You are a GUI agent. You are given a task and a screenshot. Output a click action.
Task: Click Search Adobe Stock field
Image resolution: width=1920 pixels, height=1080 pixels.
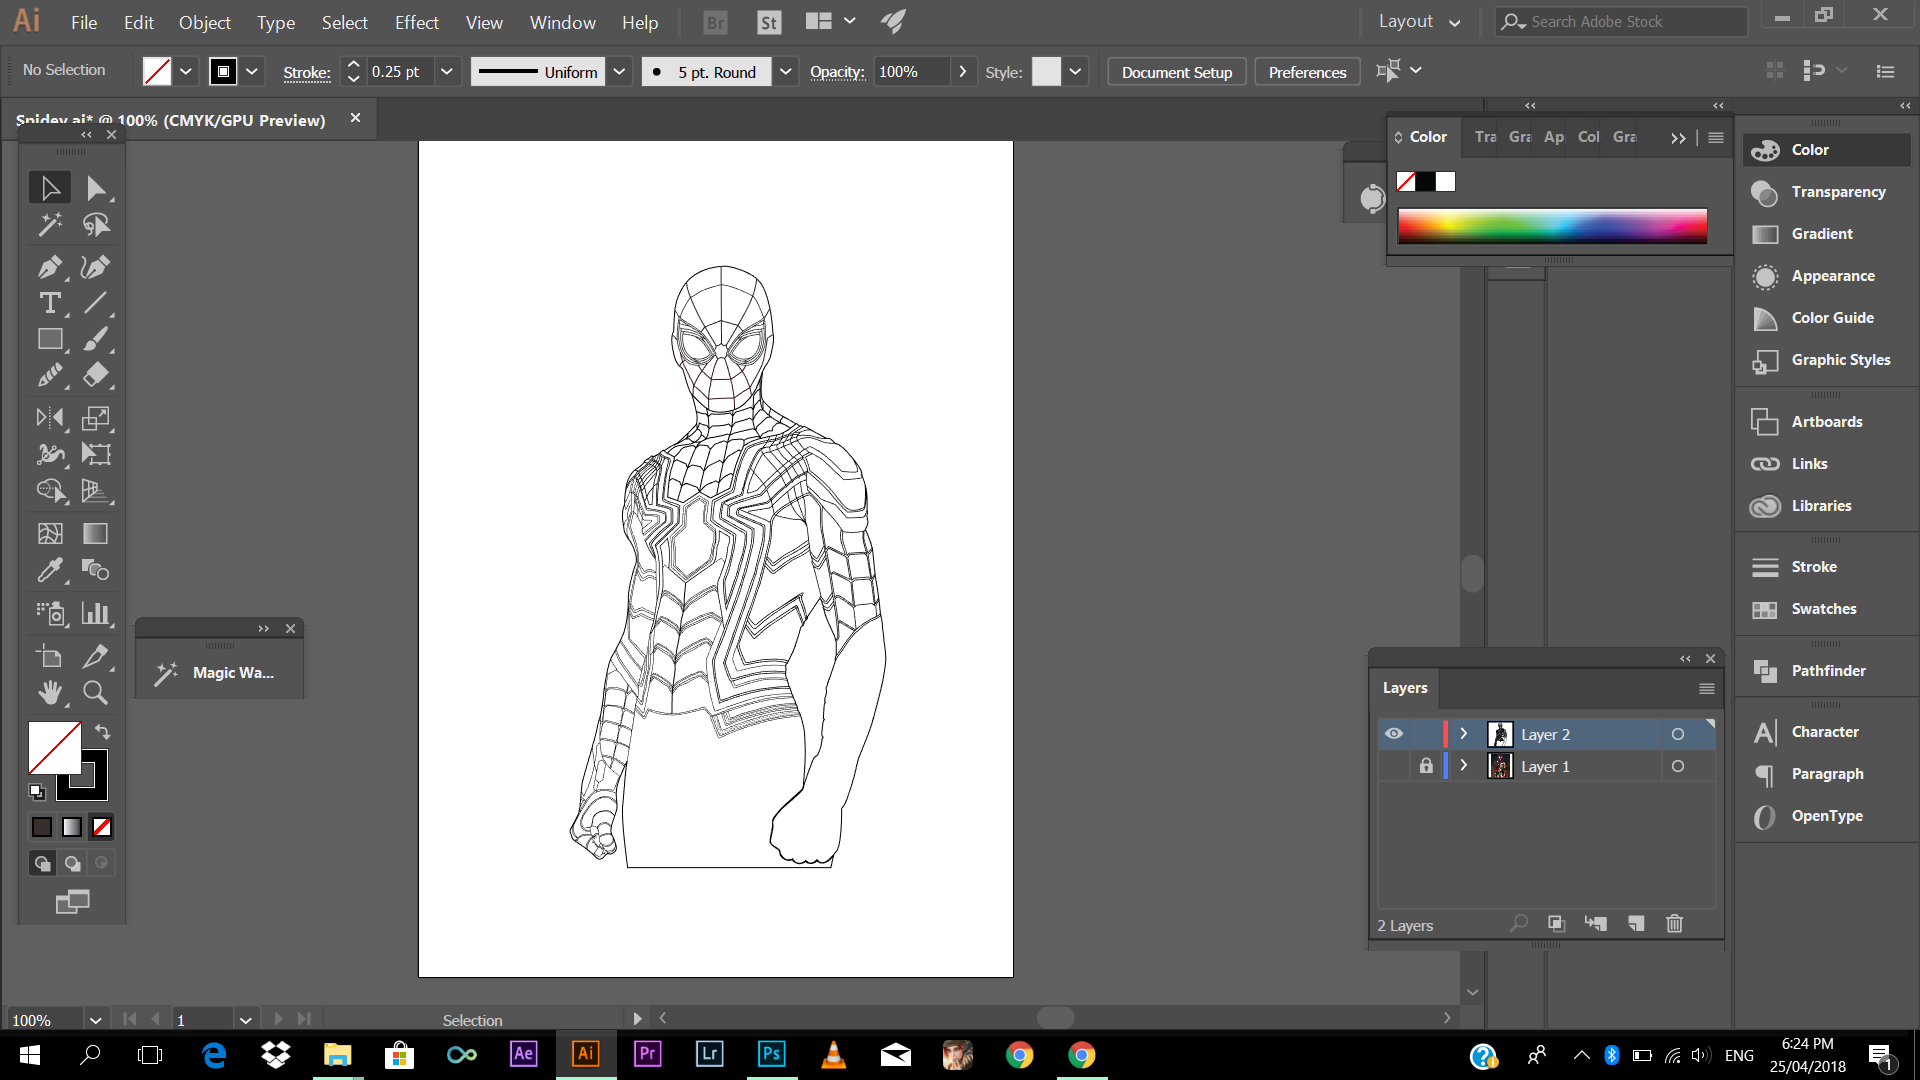pyautogui.click(x=1621, y=22)
